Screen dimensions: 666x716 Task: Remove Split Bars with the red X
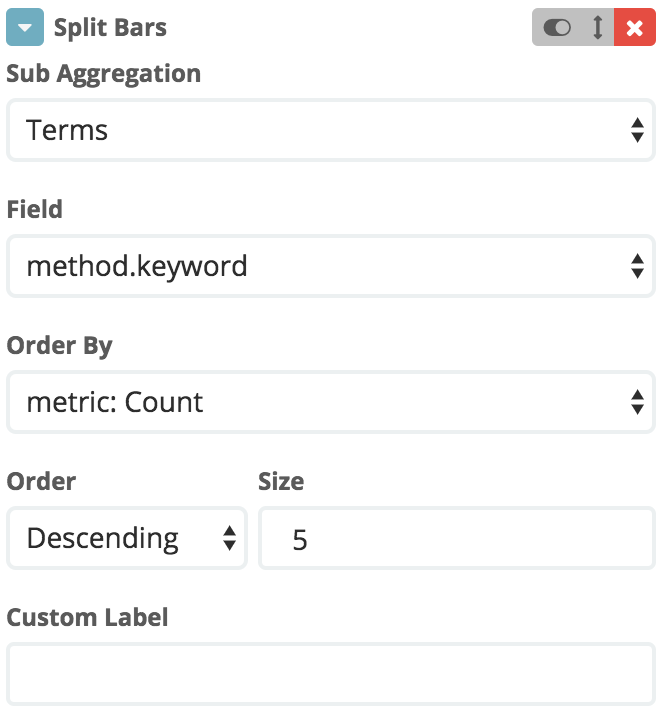click(x=635, y=27)
